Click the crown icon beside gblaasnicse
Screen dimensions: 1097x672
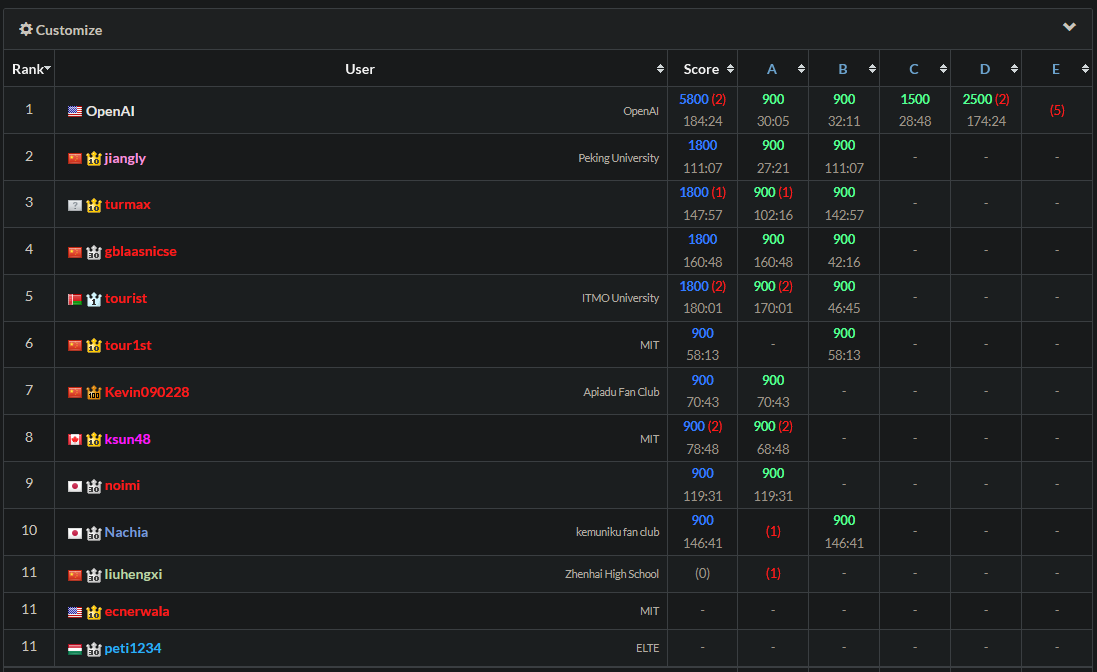coord(94,252)
